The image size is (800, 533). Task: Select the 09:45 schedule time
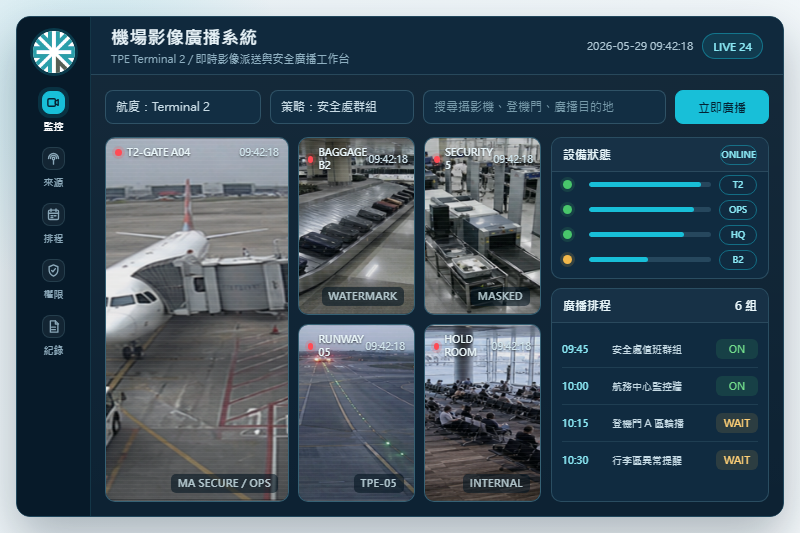(575, 349)
